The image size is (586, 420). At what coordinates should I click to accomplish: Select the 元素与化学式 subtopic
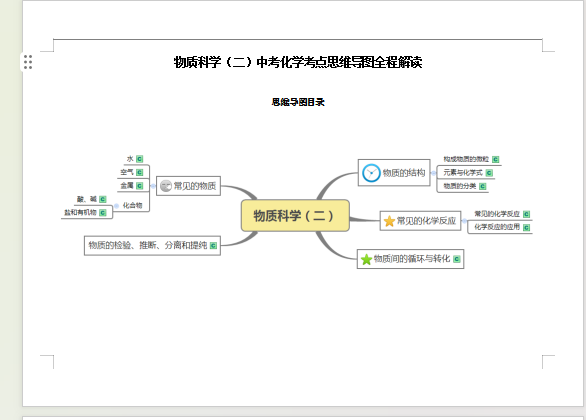(x=463, y=173)
